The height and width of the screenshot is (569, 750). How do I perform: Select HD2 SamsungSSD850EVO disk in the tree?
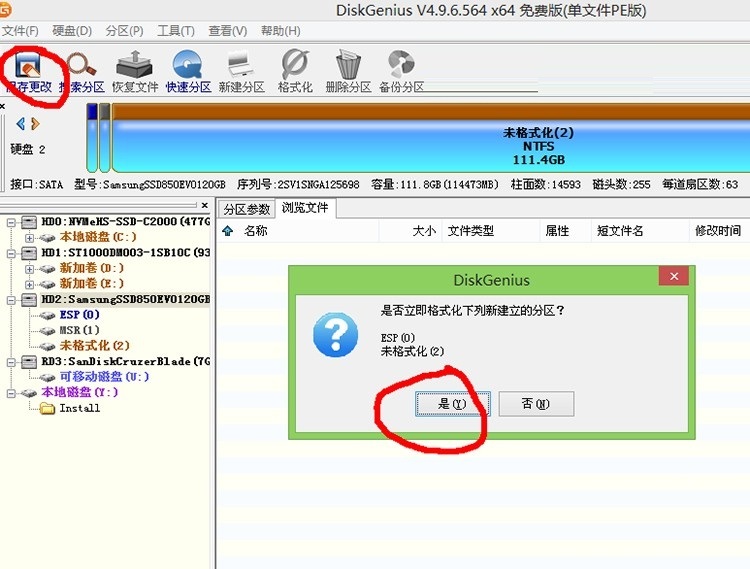(x=125, y=299)
